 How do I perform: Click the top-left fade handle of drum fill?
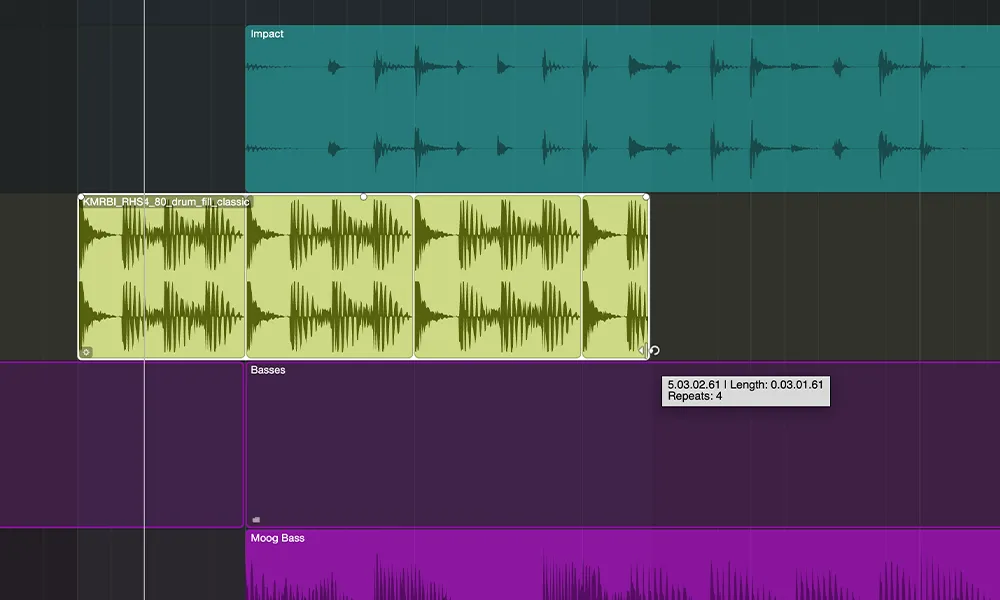(x=81, y=197)
